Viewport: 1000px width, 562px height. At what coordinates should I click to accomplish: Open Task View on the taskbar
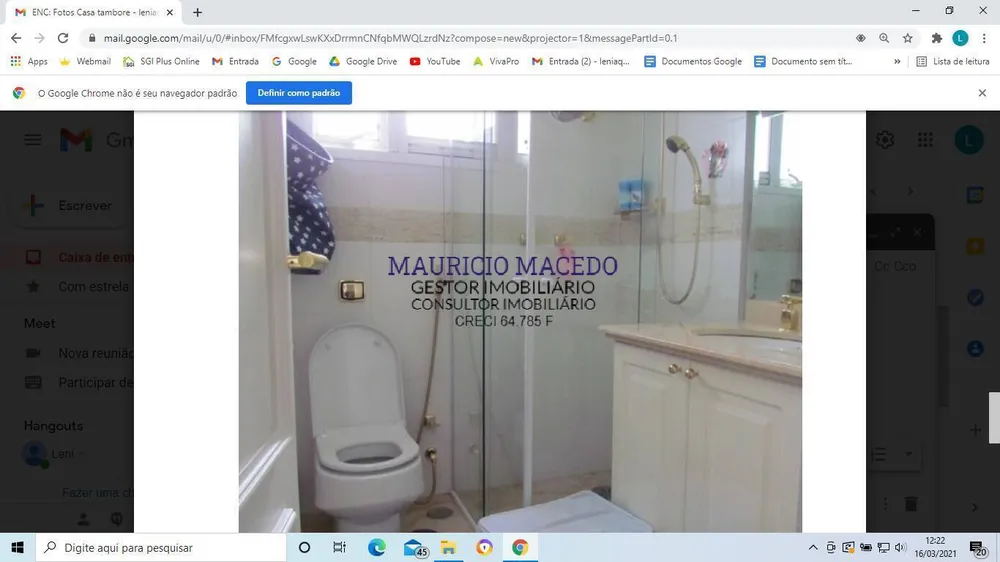coord(339,547)
